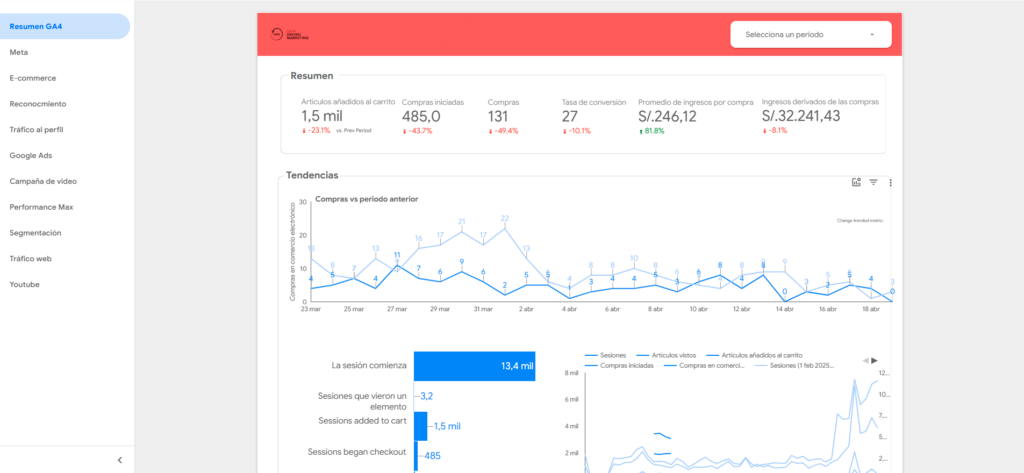This screenshot has height=473, width=1024.
Task: Click 'Change trended metric' control
Action: click(859, 220)
